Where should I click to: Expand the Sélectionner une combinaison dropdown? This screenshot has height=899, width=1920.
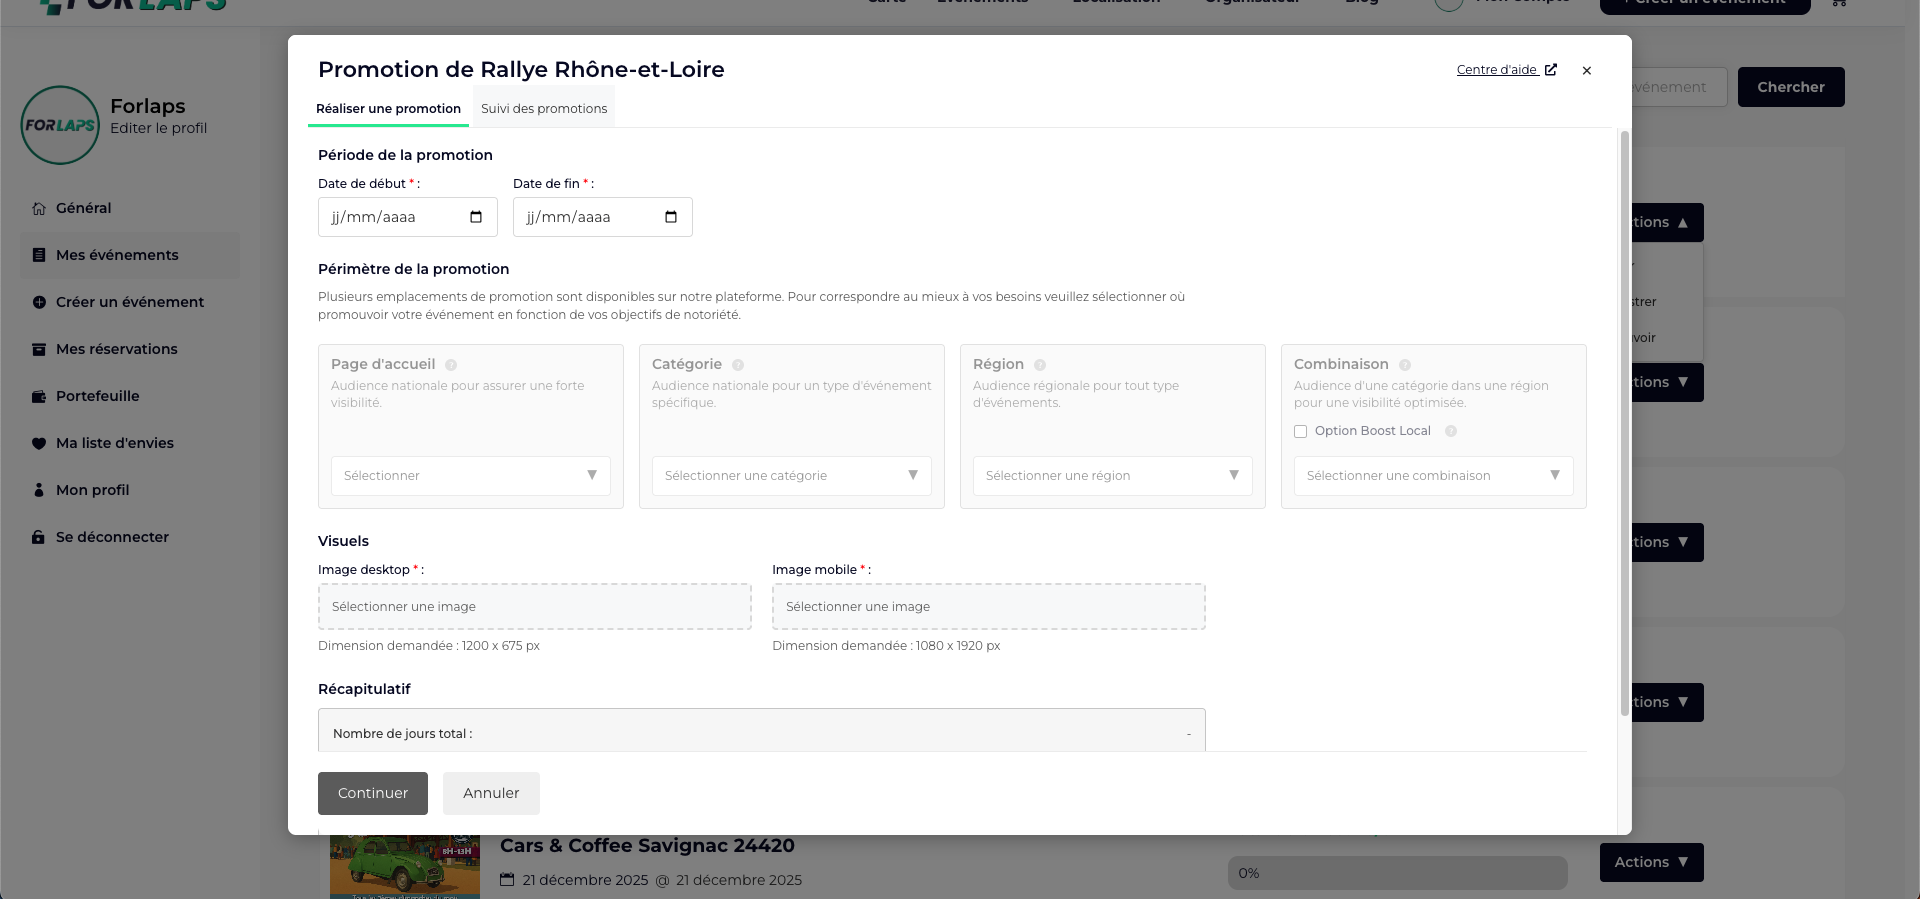(x=1433, y=476)
